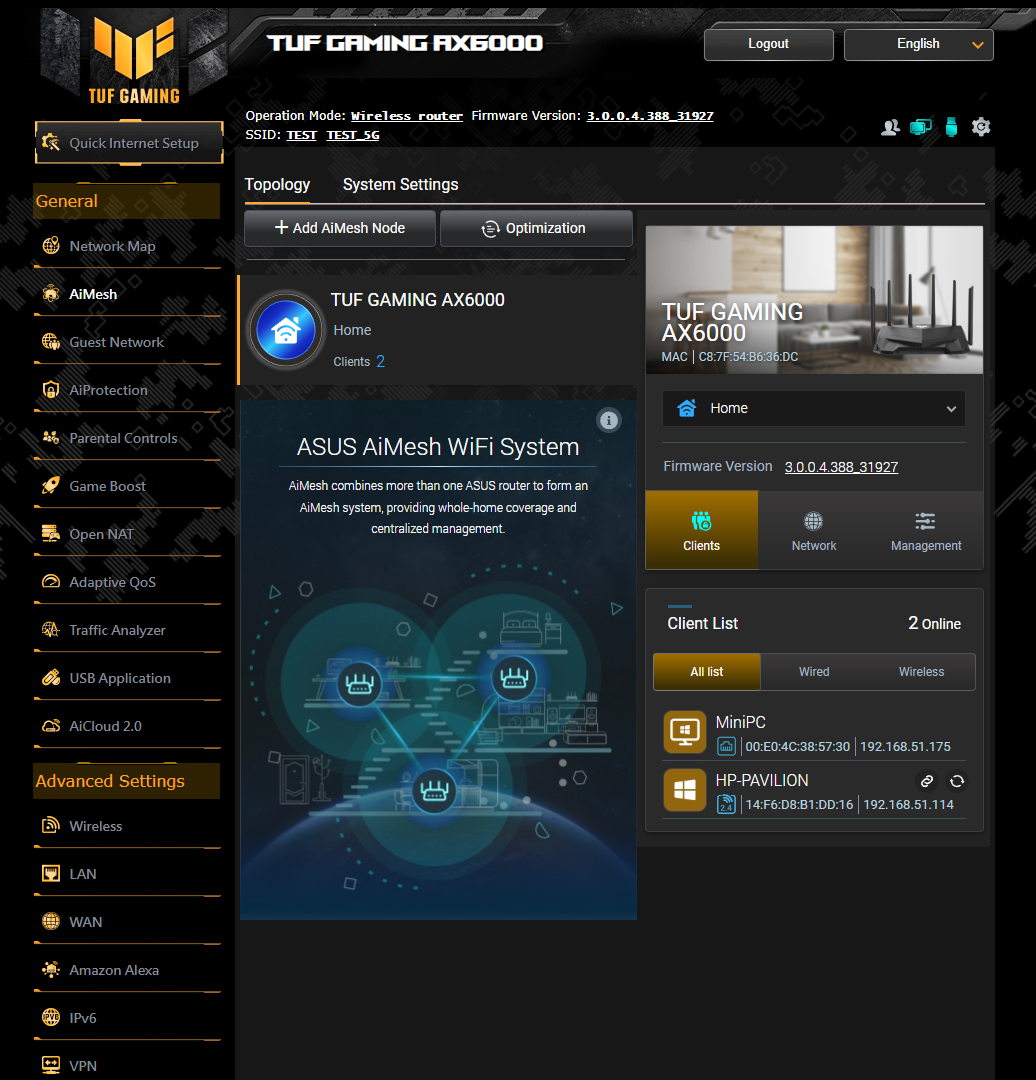Click the USB device status icon
The width and height of the screenshot is (1036, 1080).
[951, 127]
